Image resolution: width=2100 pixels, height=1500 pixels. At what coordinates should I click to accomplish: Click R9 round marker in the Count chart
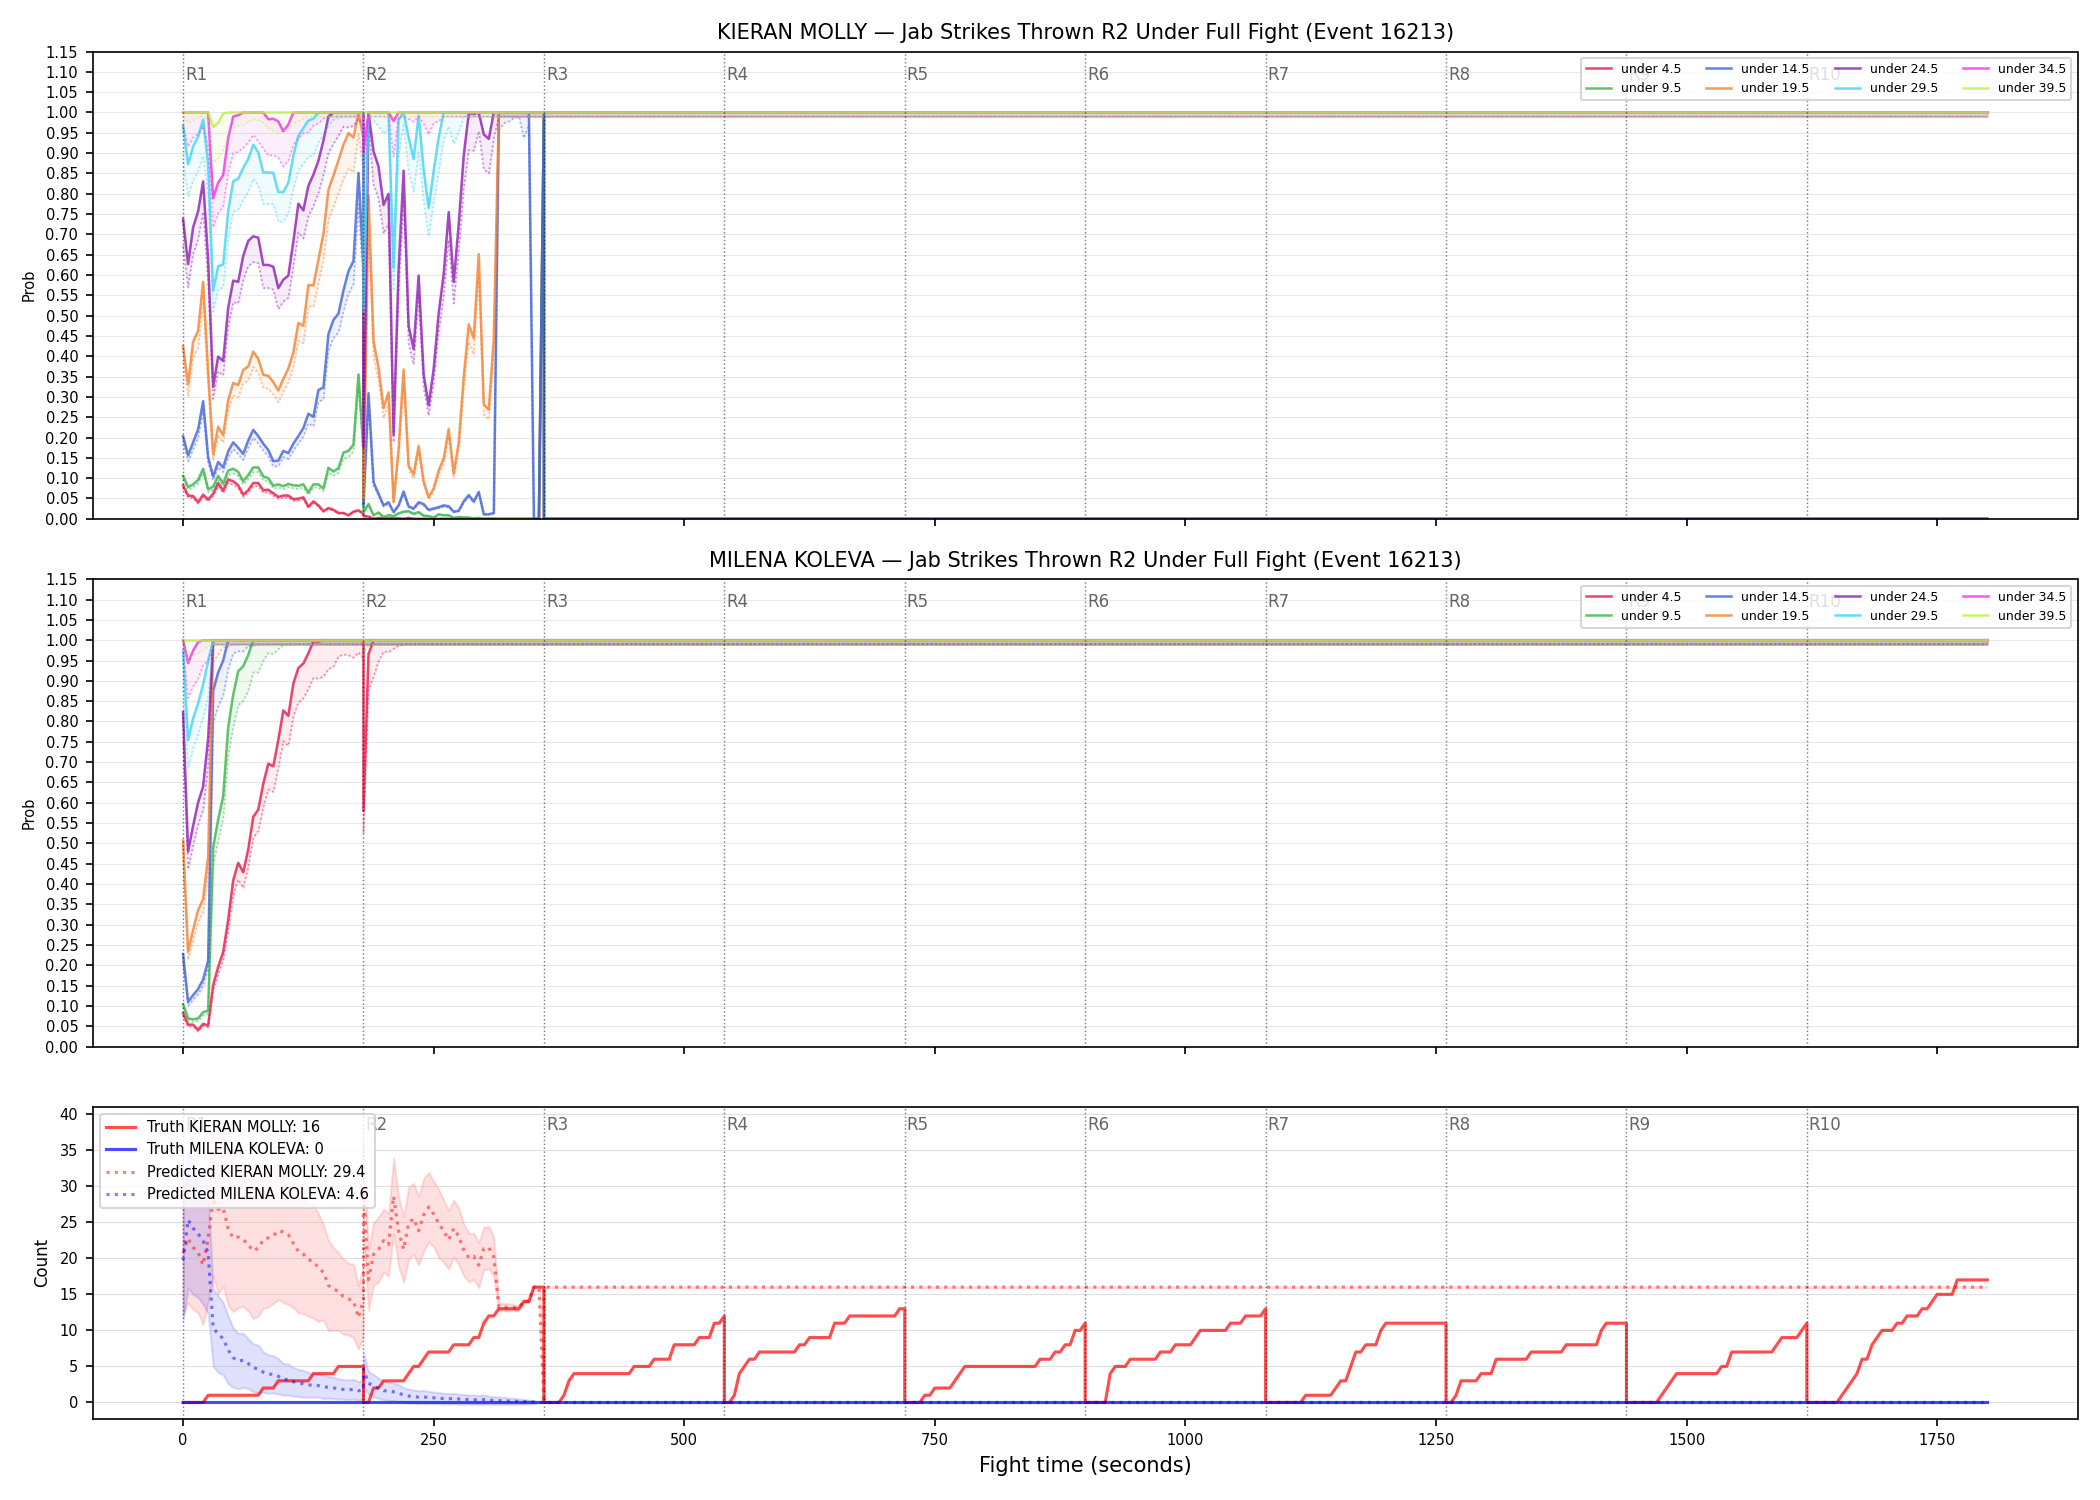coord(1639,1124)
